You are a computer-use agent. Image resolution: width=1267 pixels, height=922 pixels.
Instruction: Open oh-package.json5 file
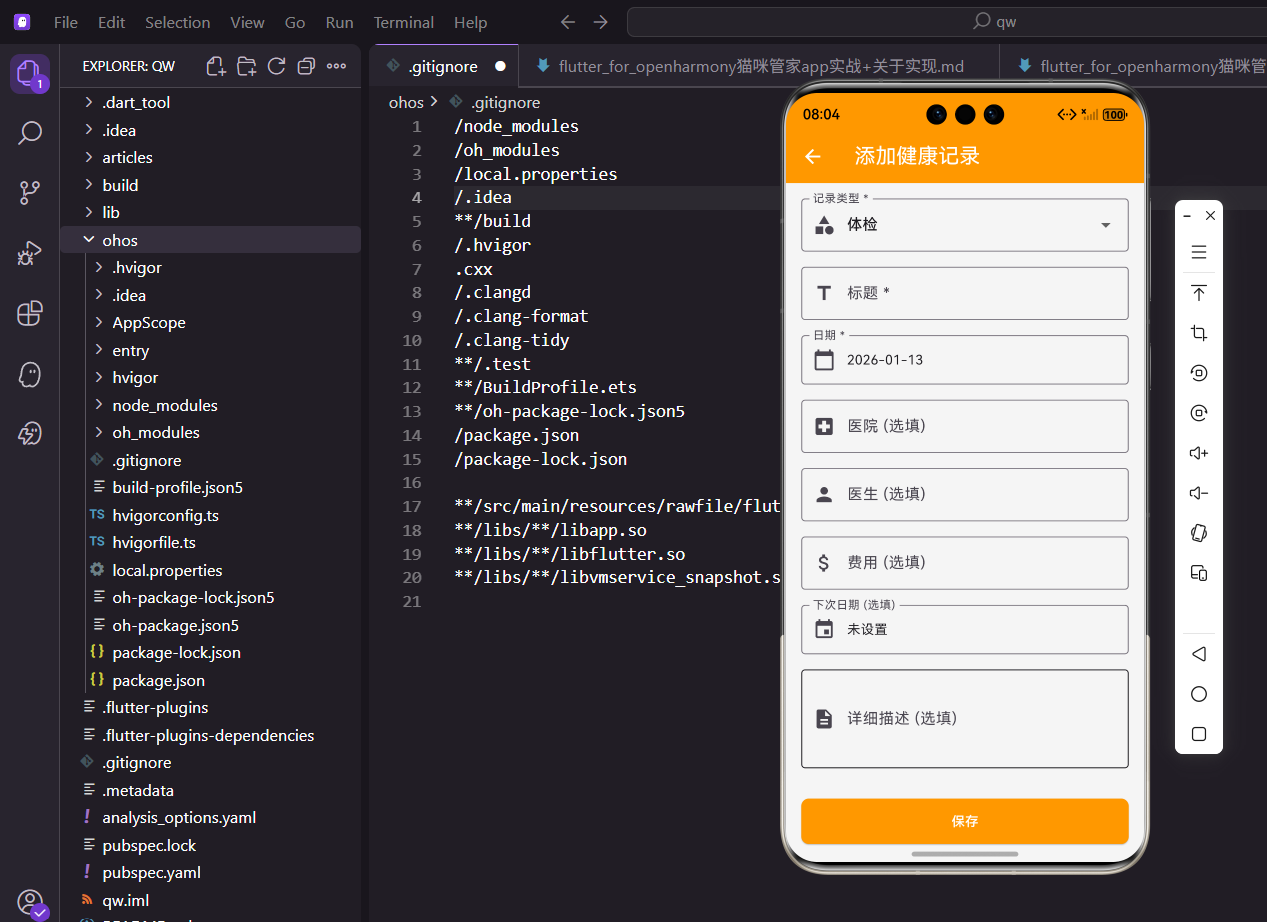(175, 625)
